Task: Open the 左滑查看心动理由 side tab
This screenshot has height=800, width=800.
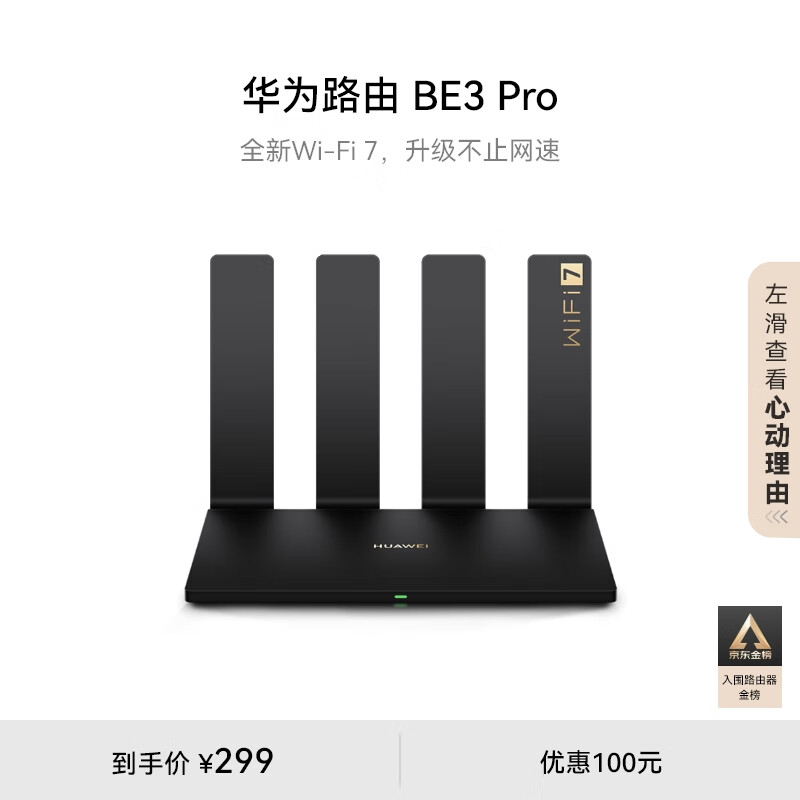Action: pos(774,399)
